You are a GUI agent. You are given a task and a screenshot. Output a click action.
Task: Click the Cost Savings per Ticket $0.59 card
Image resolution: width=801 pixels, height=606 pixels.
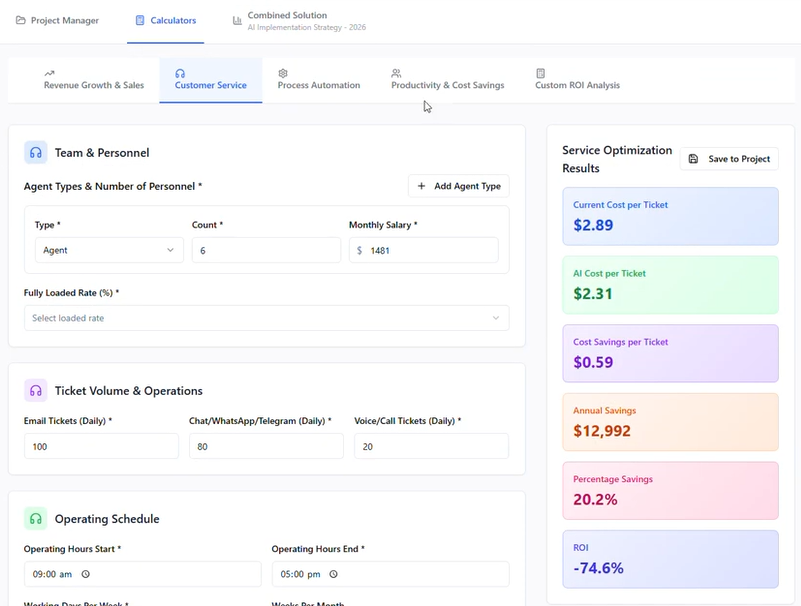[x=671, y=354]
